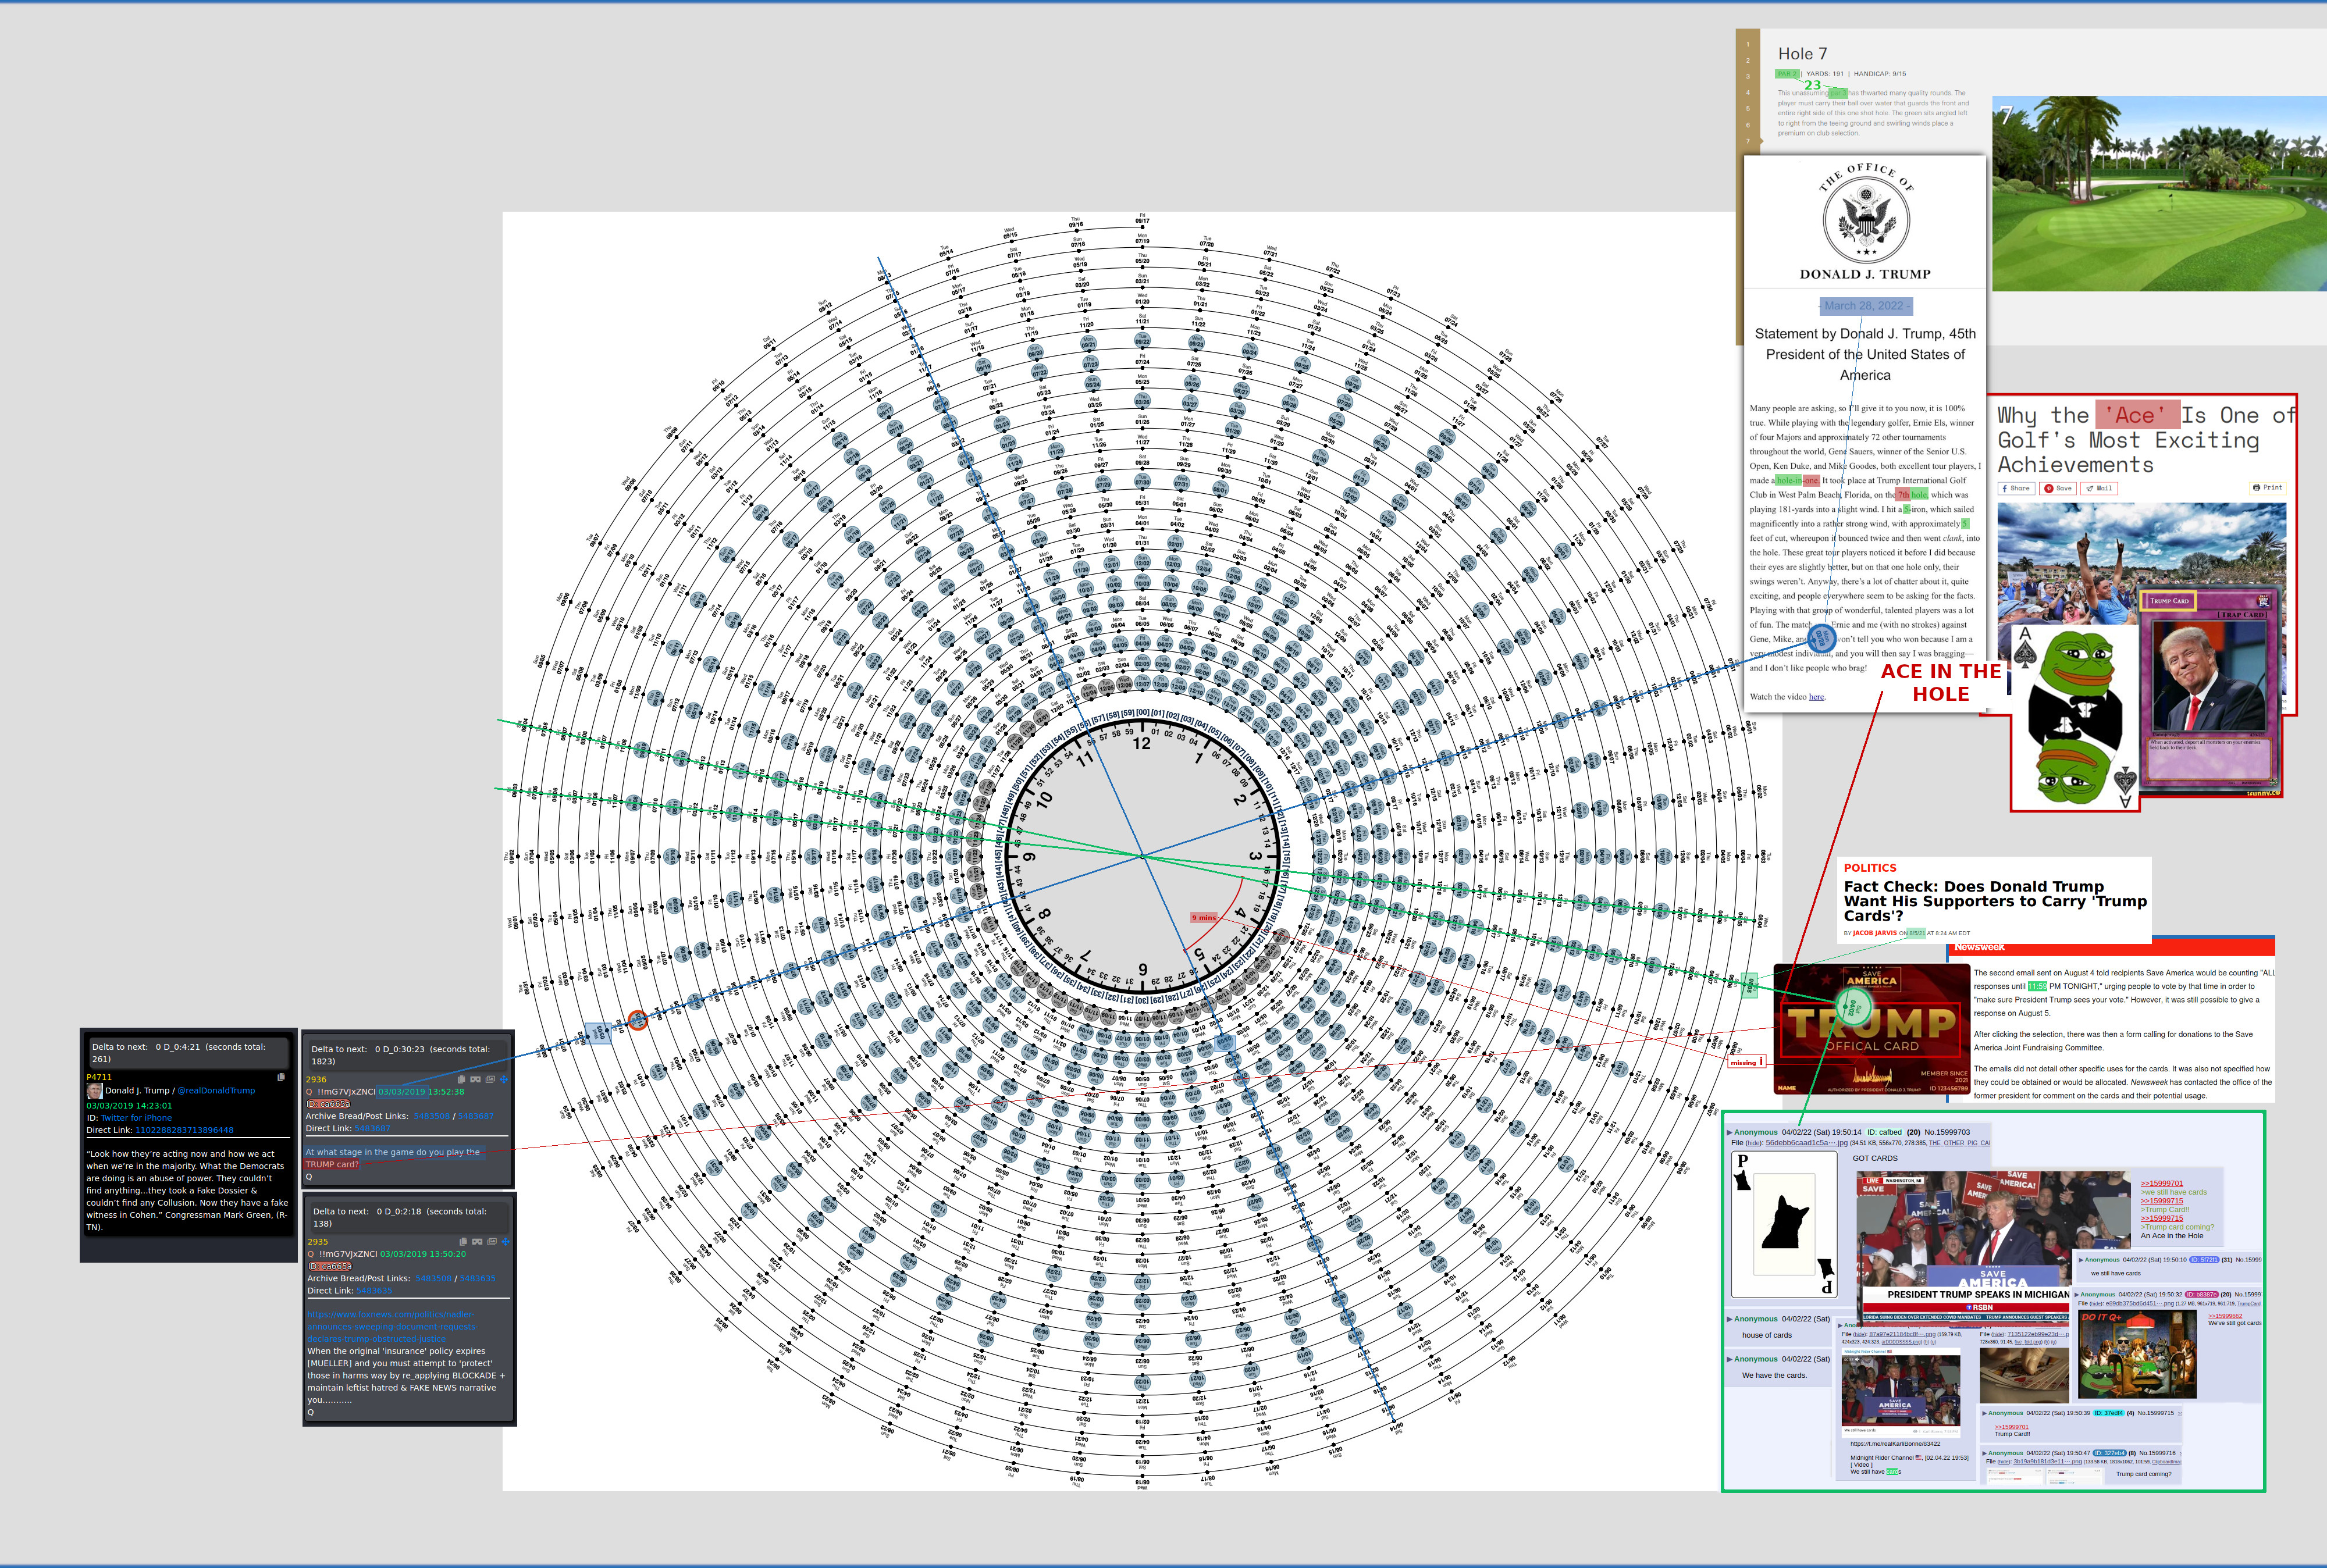Viewport: 2327px width, 1568px height.
Task: Click copy icon on Q post 2936
Action: click(462, 1079)
